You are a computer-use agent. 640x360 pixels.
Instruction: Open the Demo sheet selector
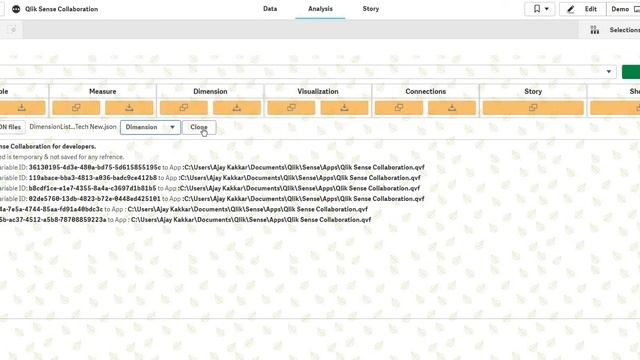(624, 9)
